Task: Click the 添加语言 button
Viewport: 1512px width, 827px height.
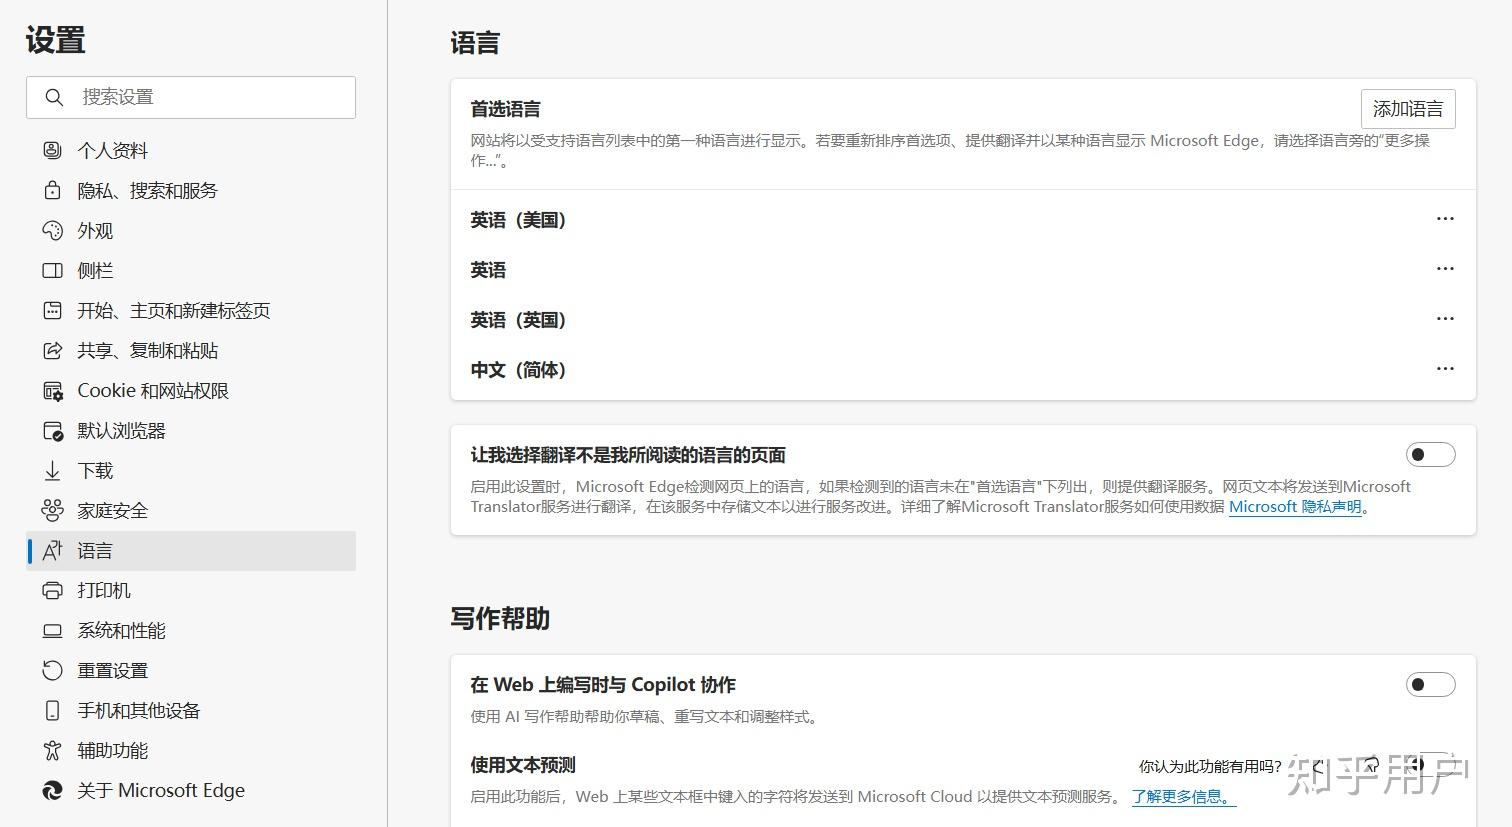Action: (1408, 109)
